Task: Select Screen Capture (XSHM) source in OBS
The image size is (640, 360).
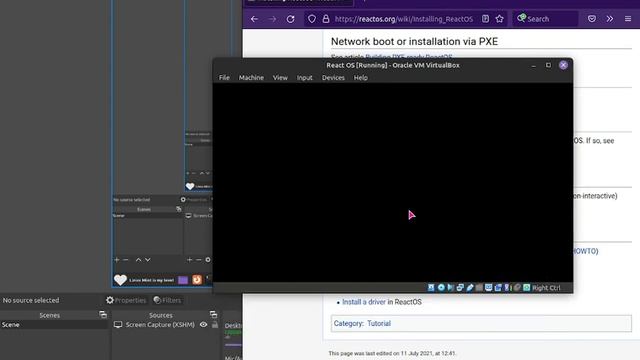Action: tap(160, 325)
